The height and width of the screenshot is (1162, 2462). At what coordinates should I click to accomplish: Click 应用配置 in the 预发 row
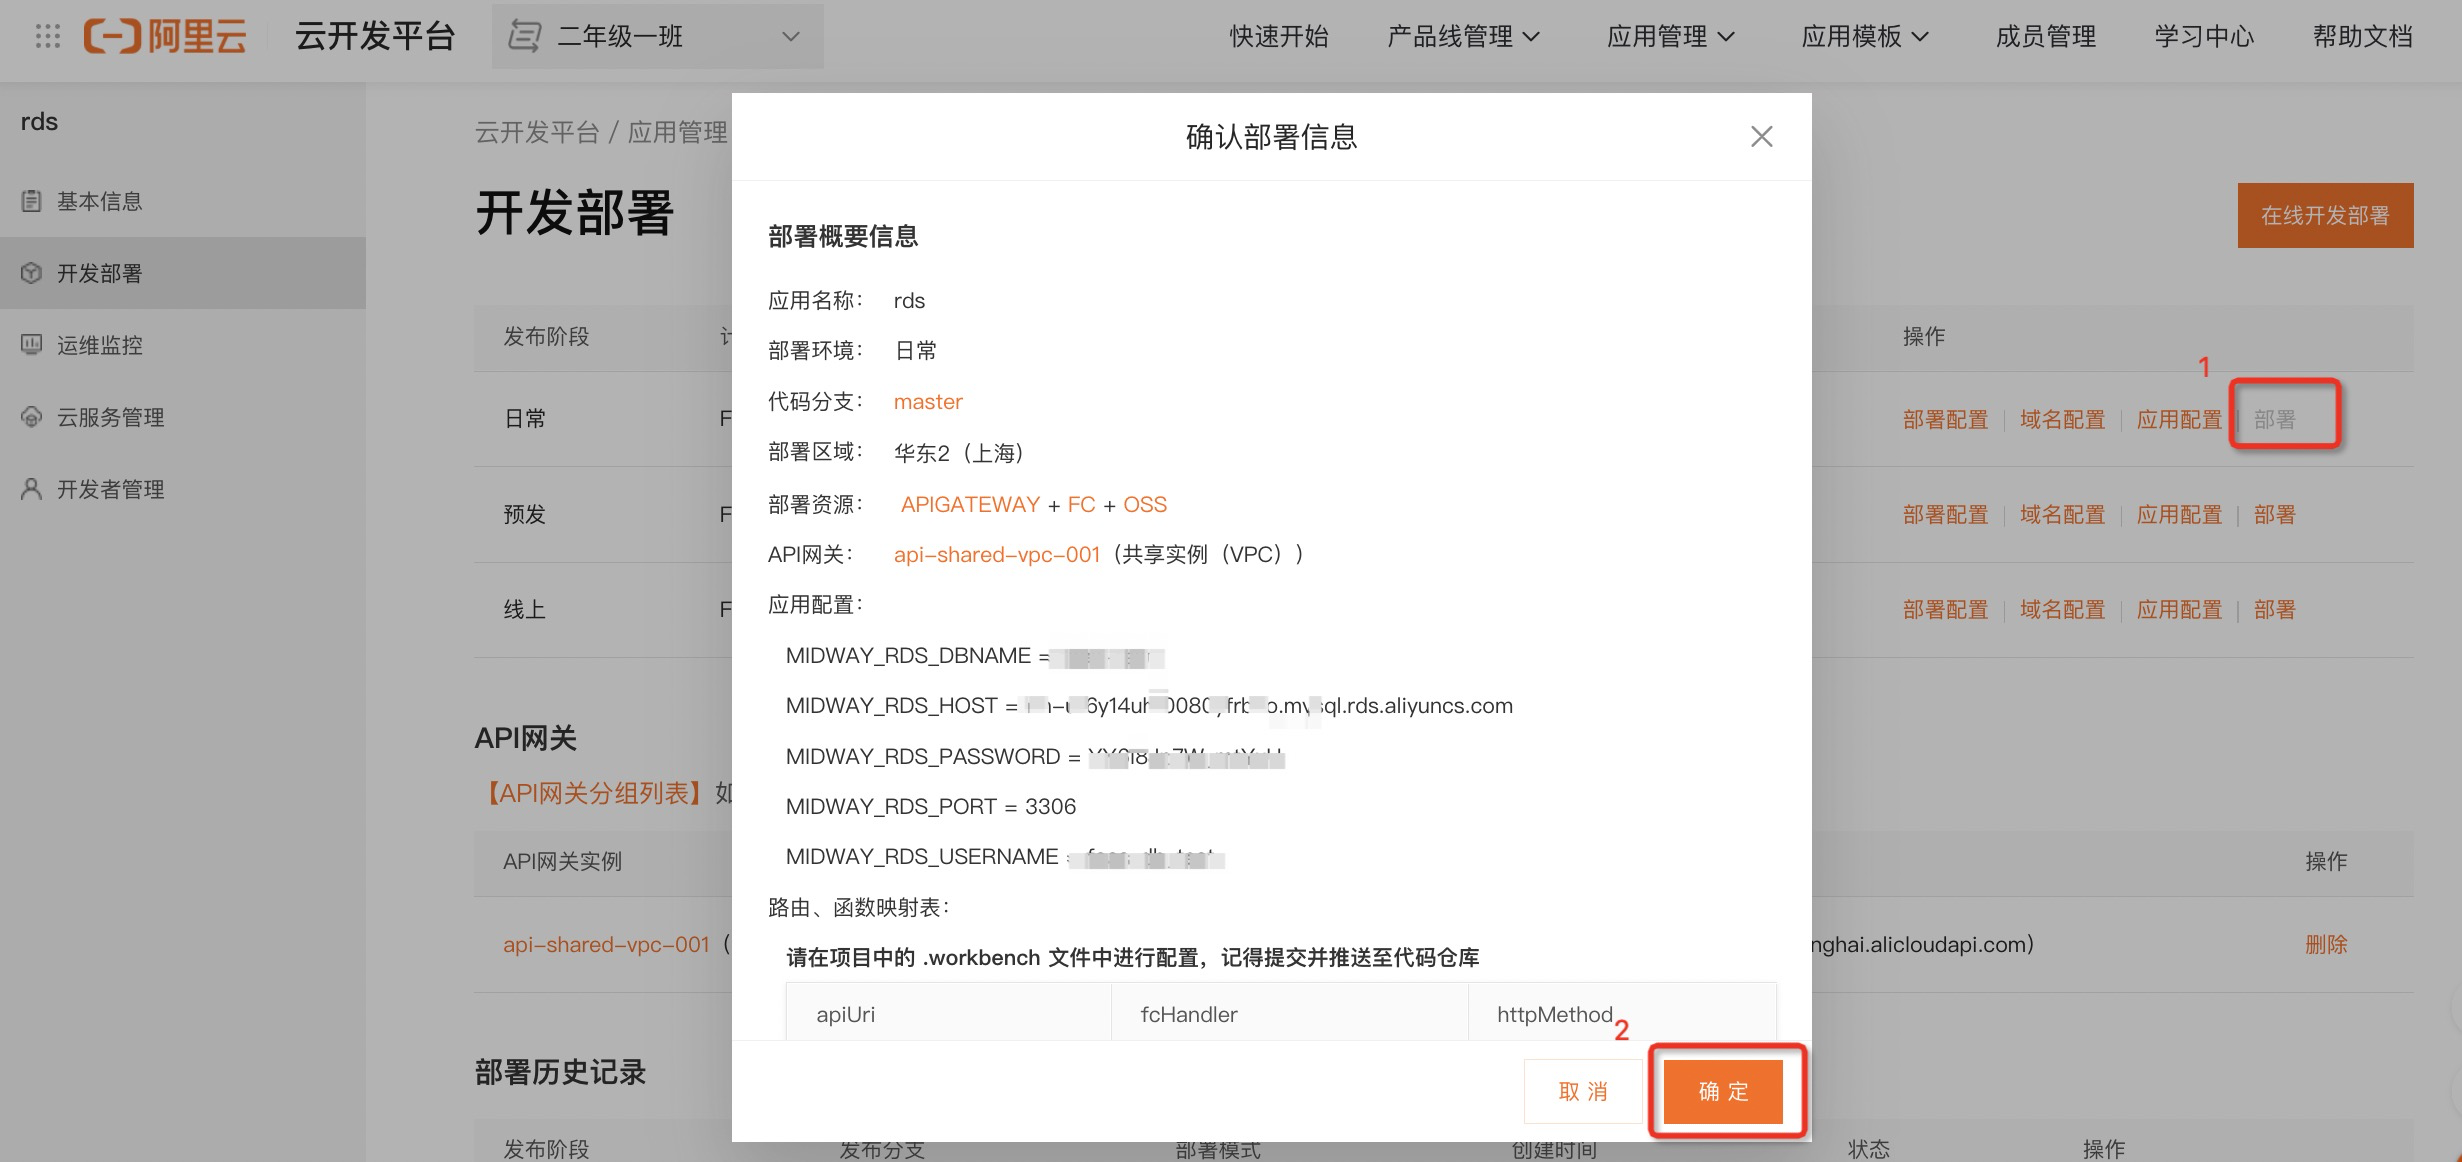tap(2179, 515)
